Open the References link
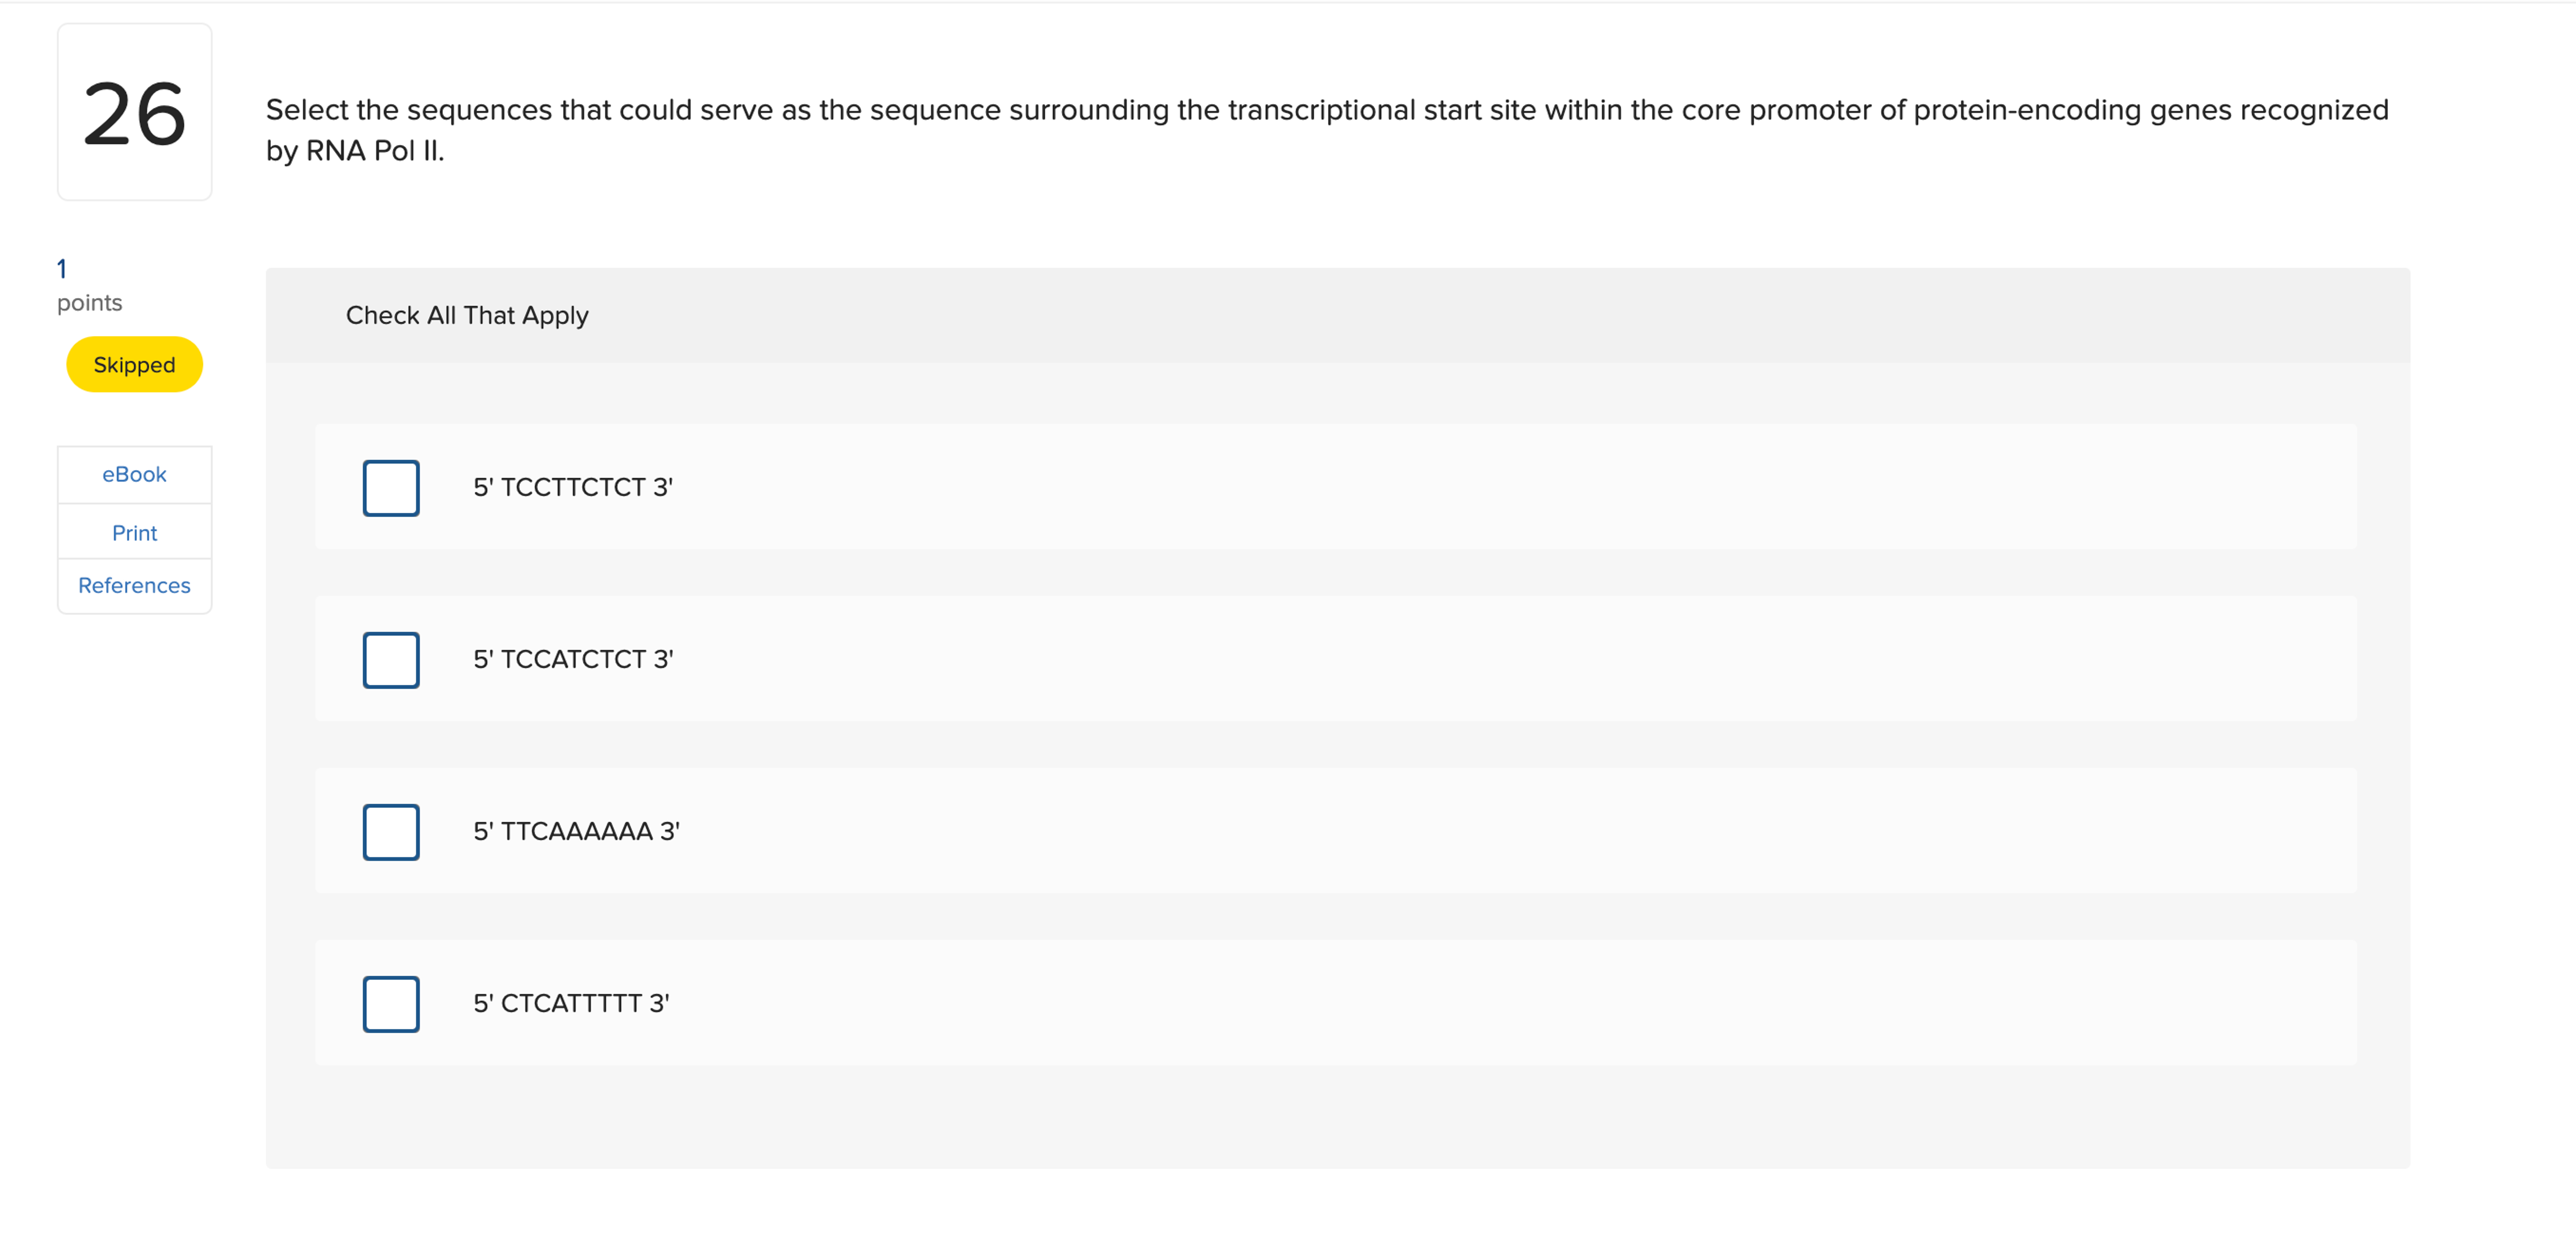Viewport: 2576px width, 1238px height. pyautogui.click(x=134, y=585)
